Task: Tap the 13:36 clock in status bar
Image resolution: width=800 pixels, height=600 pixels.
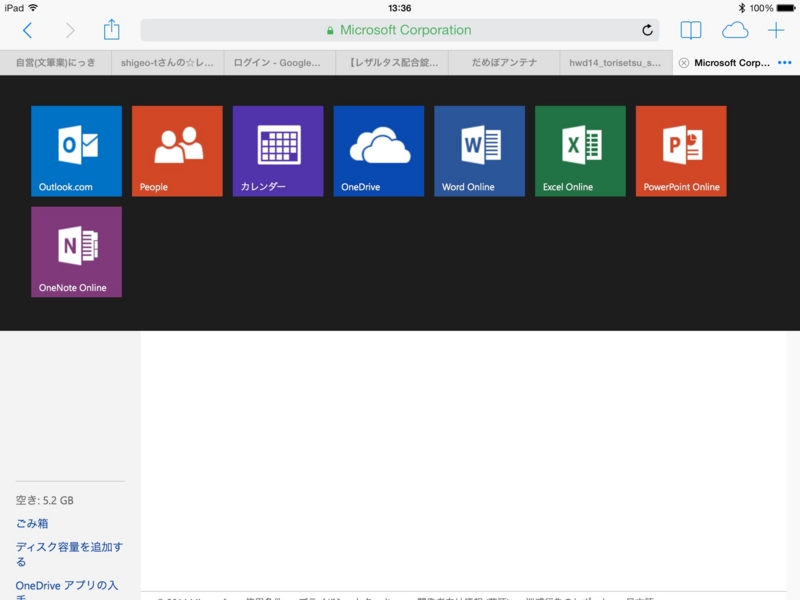Action: point(399,8)
